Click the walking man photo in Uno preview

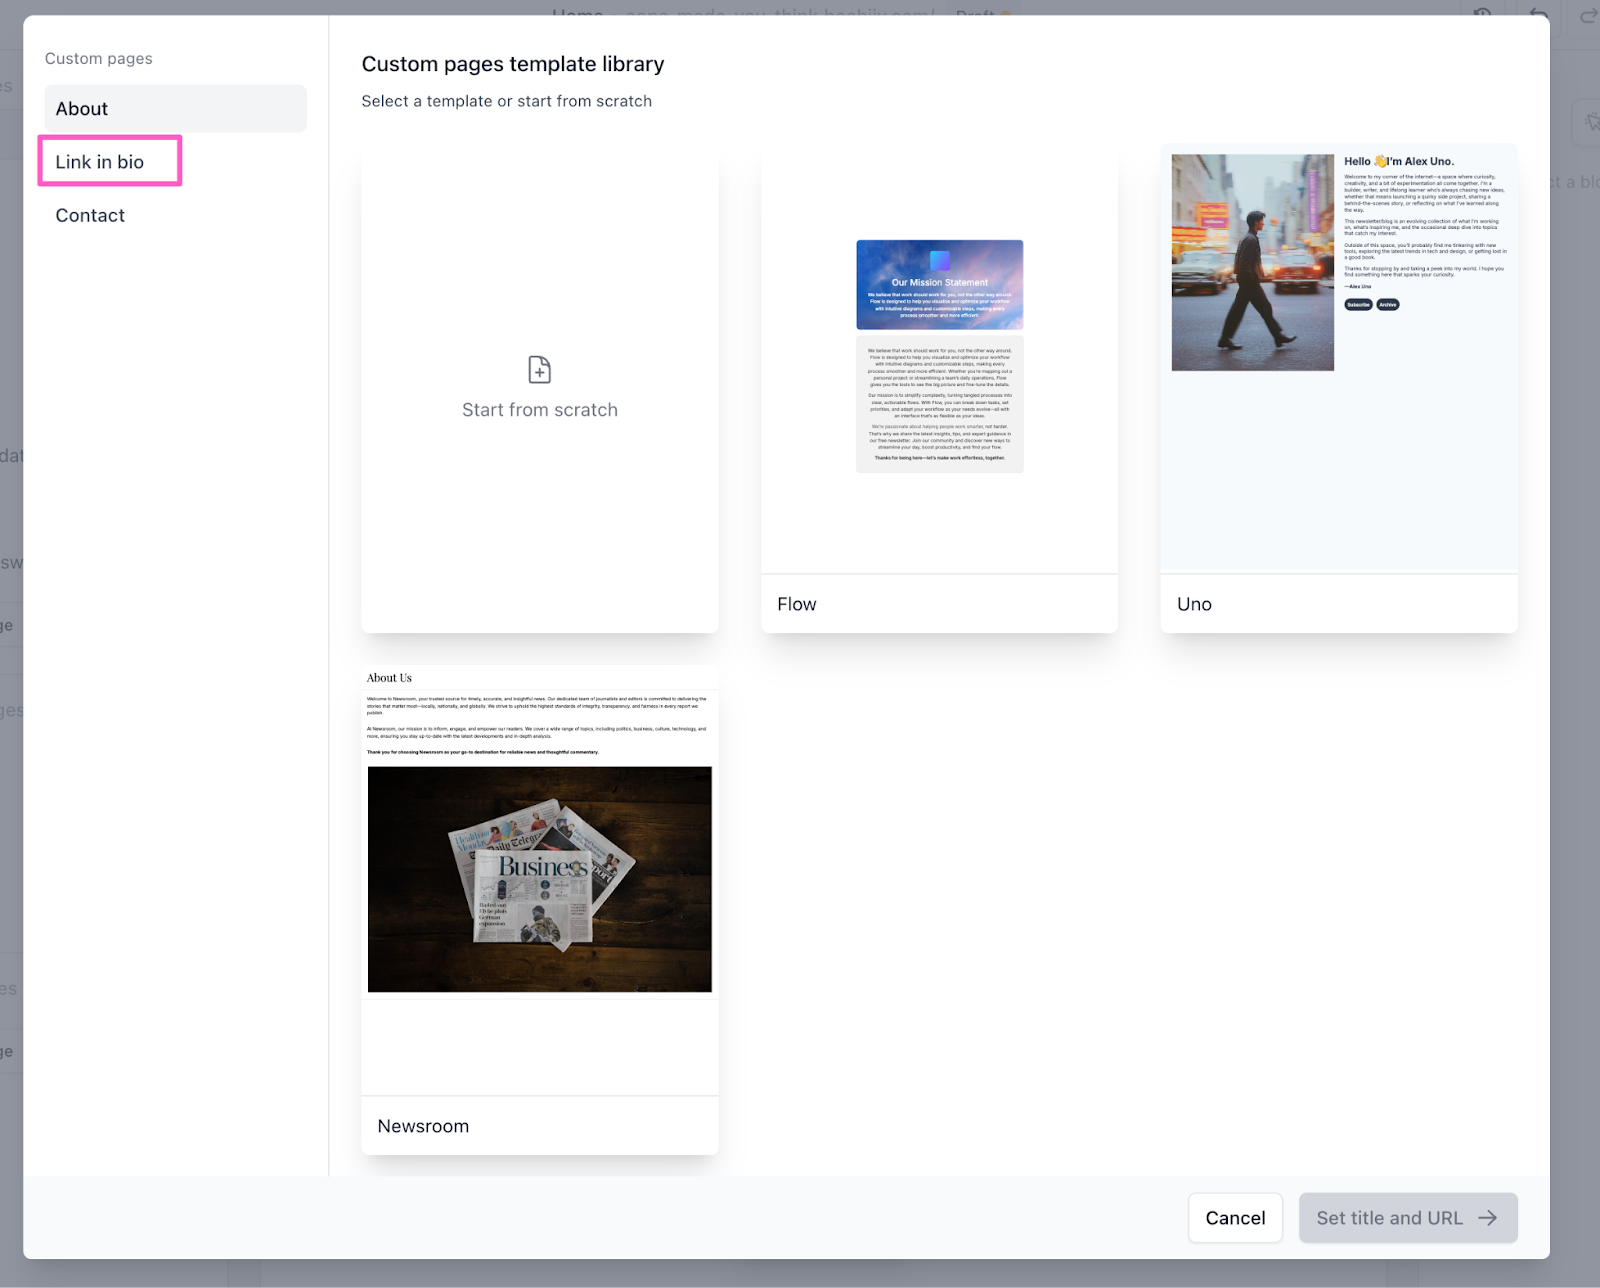pyautogui.click(x=1252, y=262)
